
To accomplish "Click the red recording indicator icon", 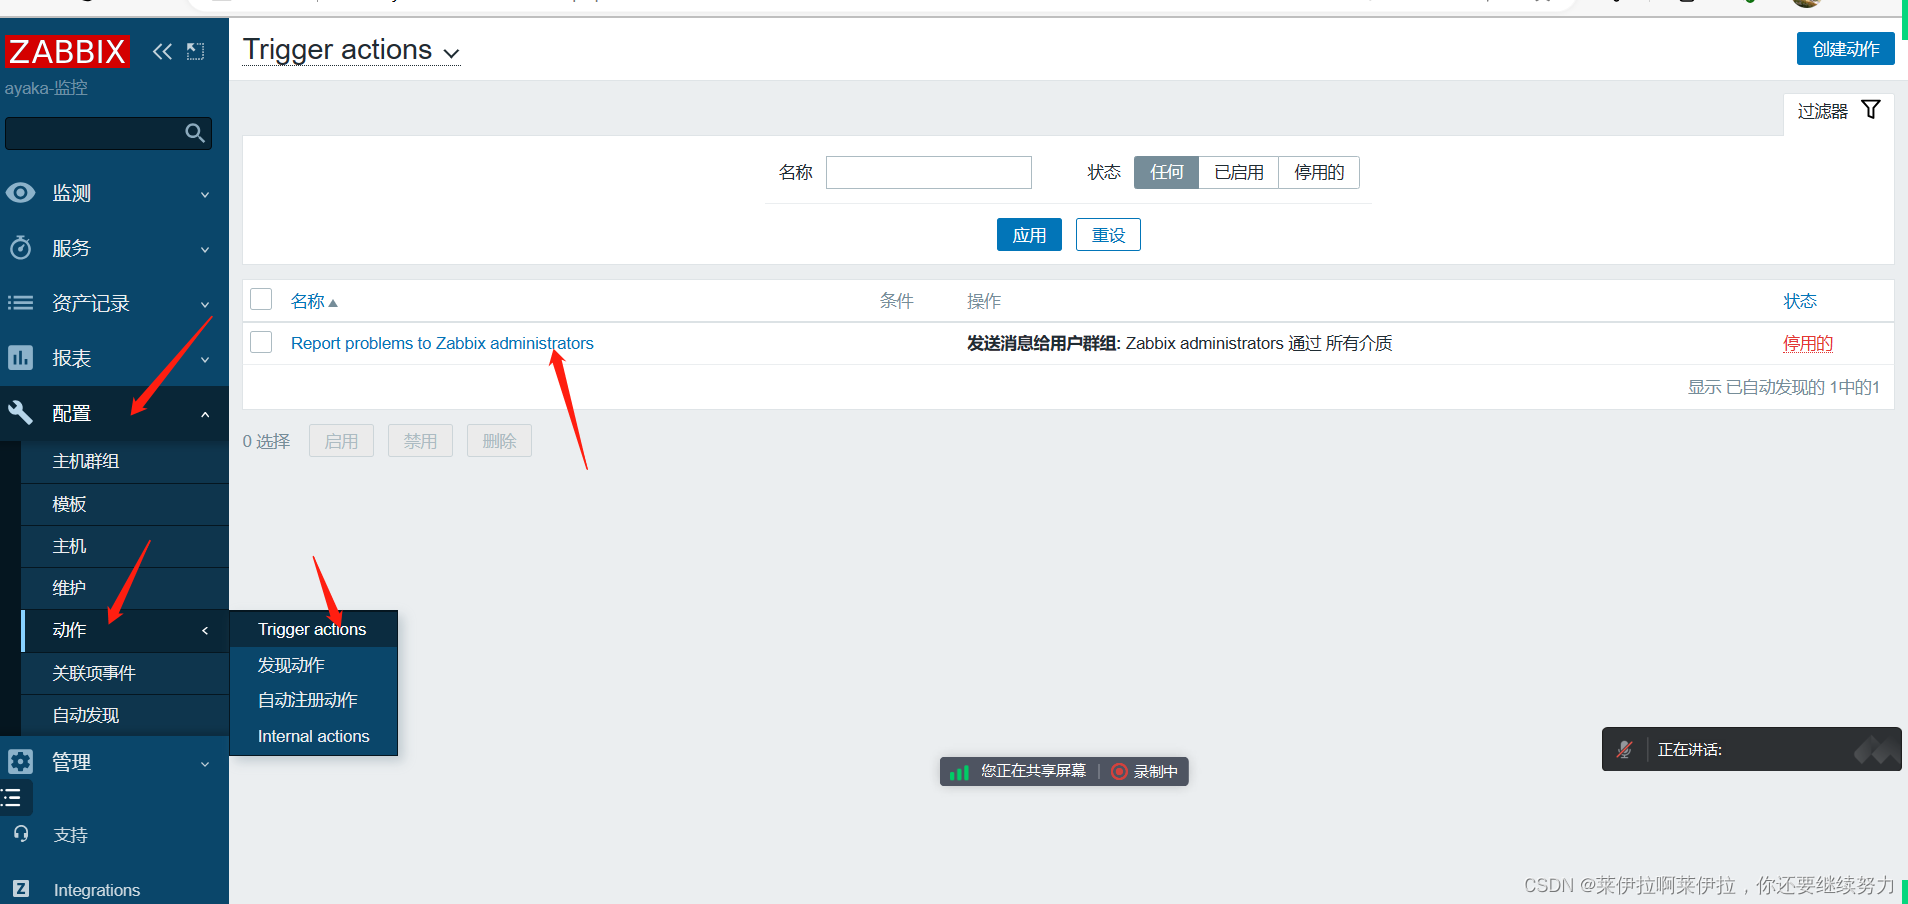I will [x=1119, y=771].
